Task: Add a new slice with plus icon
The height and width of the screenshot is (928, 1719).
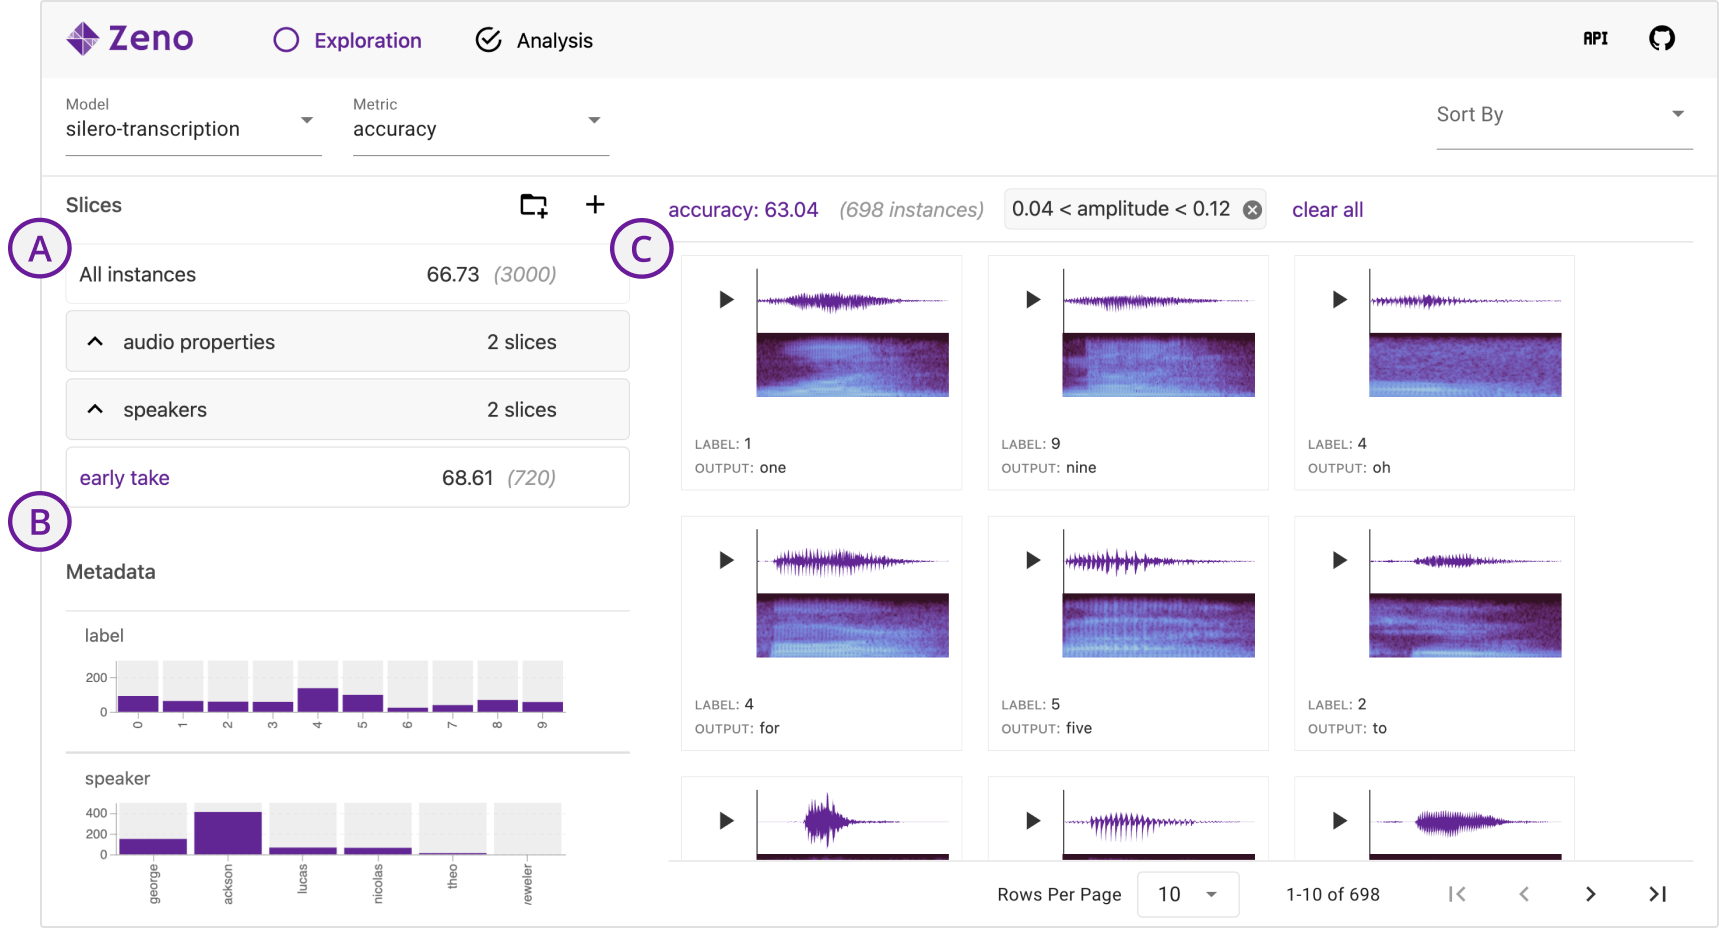Action: 595,205
